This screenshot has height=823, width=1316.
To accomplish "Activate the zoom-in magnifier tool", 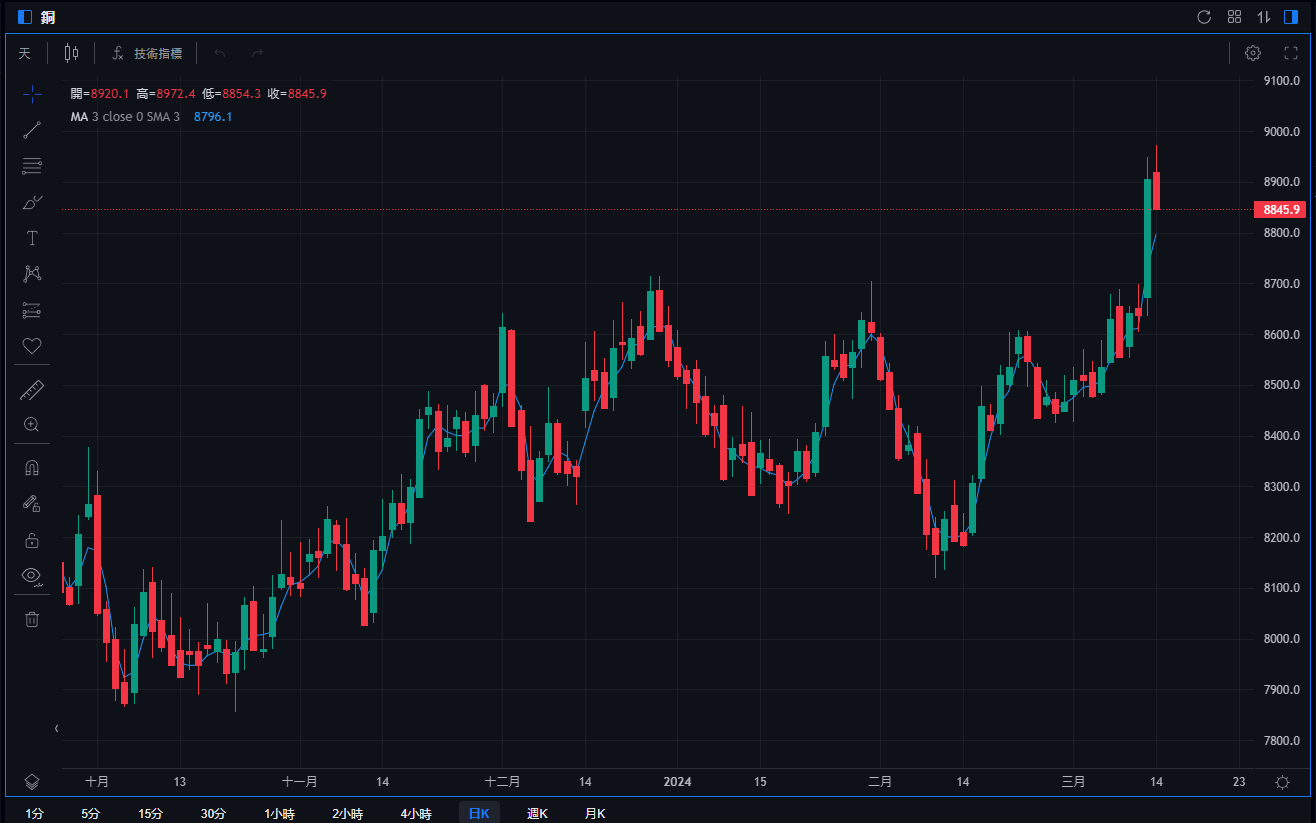I will (32, 425).
